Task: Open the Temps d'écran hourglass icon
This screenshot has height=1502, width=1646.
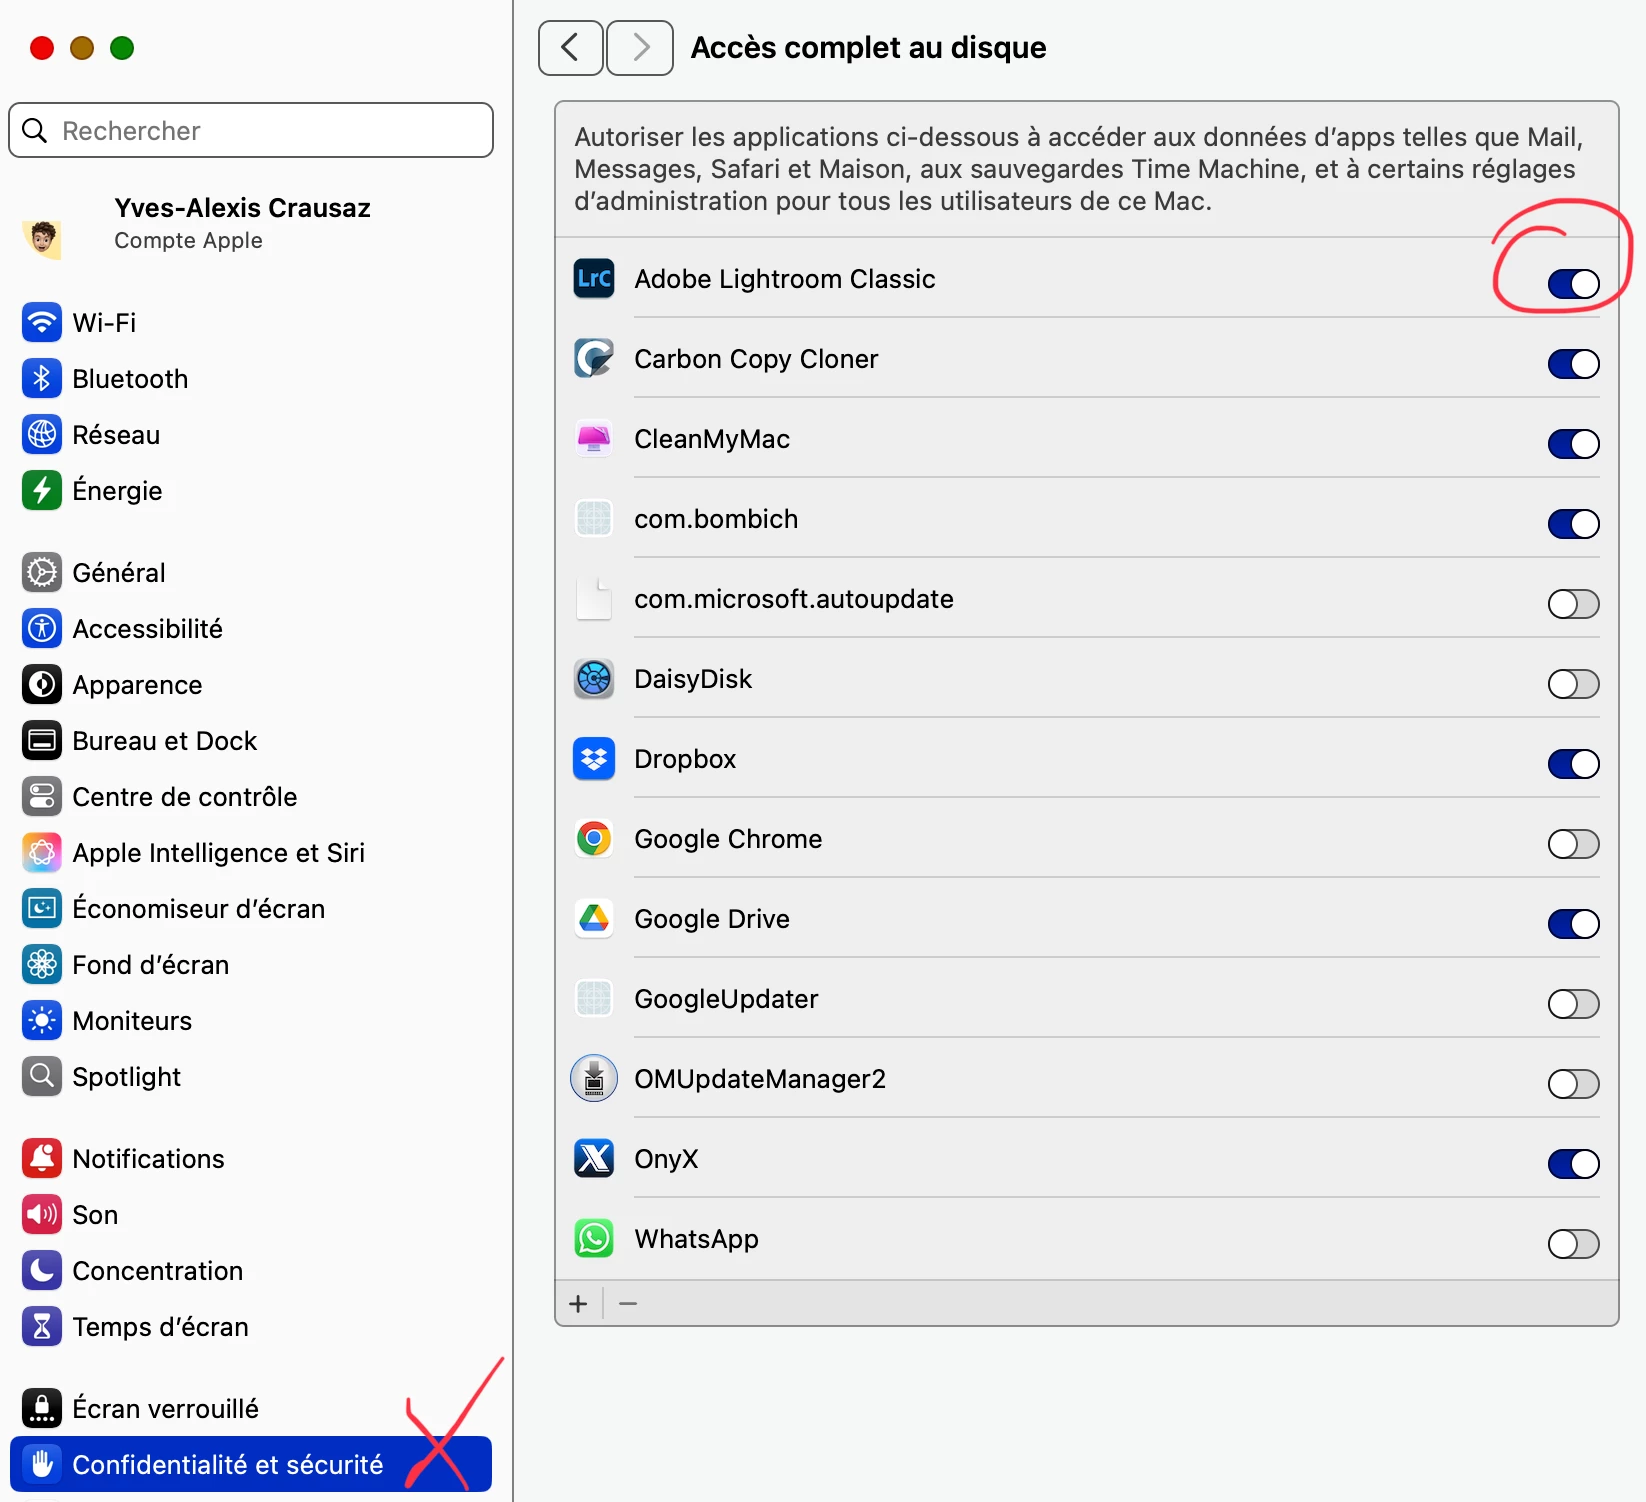Action: tap(42, 1327)
